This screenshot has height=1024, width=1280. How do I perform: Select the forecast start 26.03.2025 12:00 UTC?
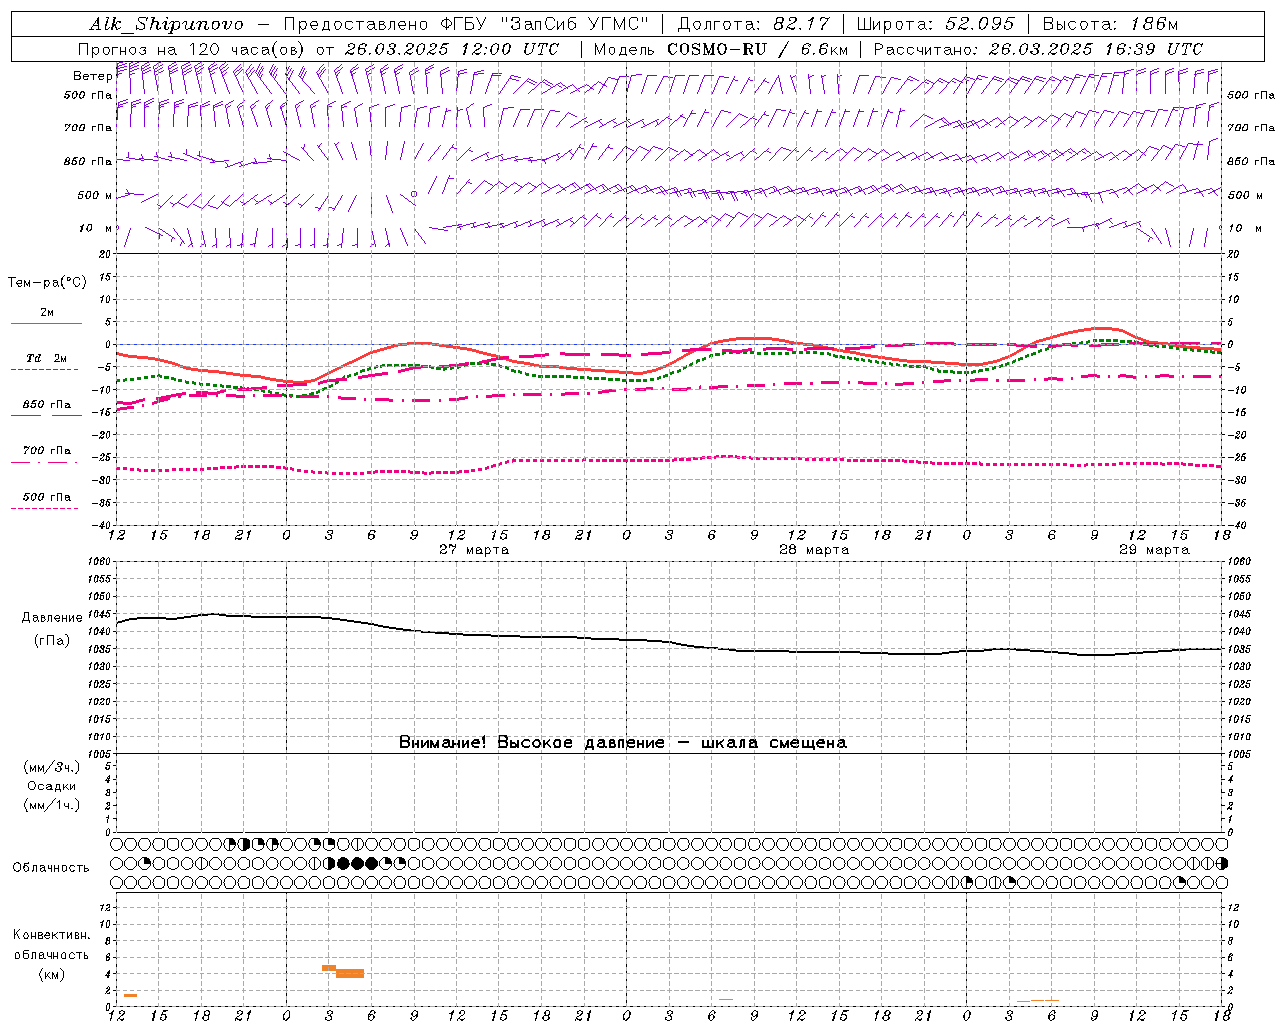click(452, 49)
